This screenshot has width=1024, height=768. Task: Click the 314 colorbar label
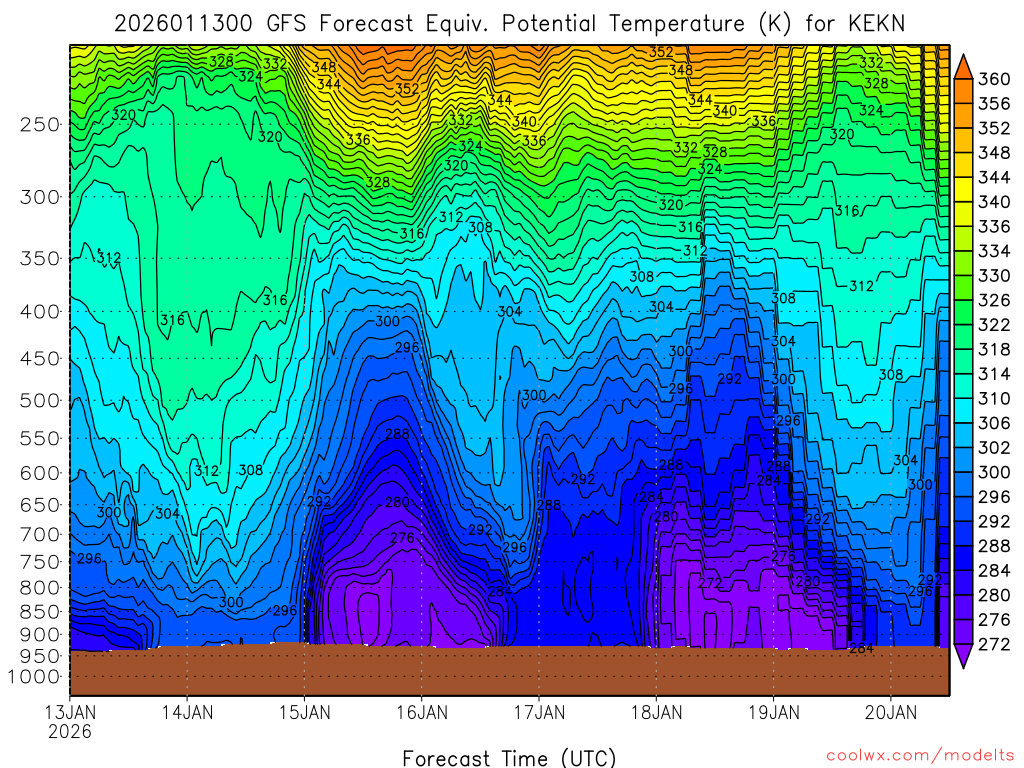[x=994, y=374]
